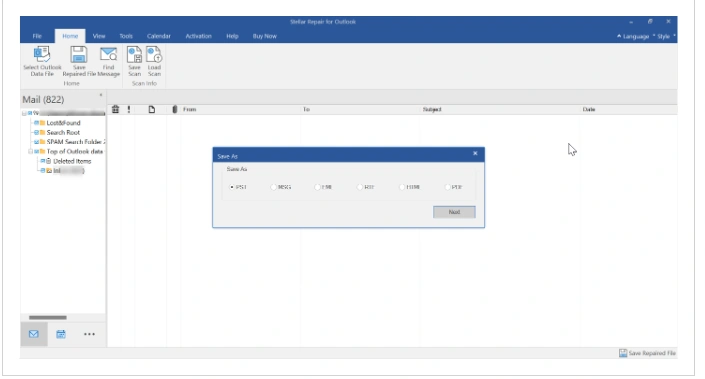This screenshot has width=705, height=379.
Task: Sort by the attachment paperclip column icon
Action: (174, 109)
